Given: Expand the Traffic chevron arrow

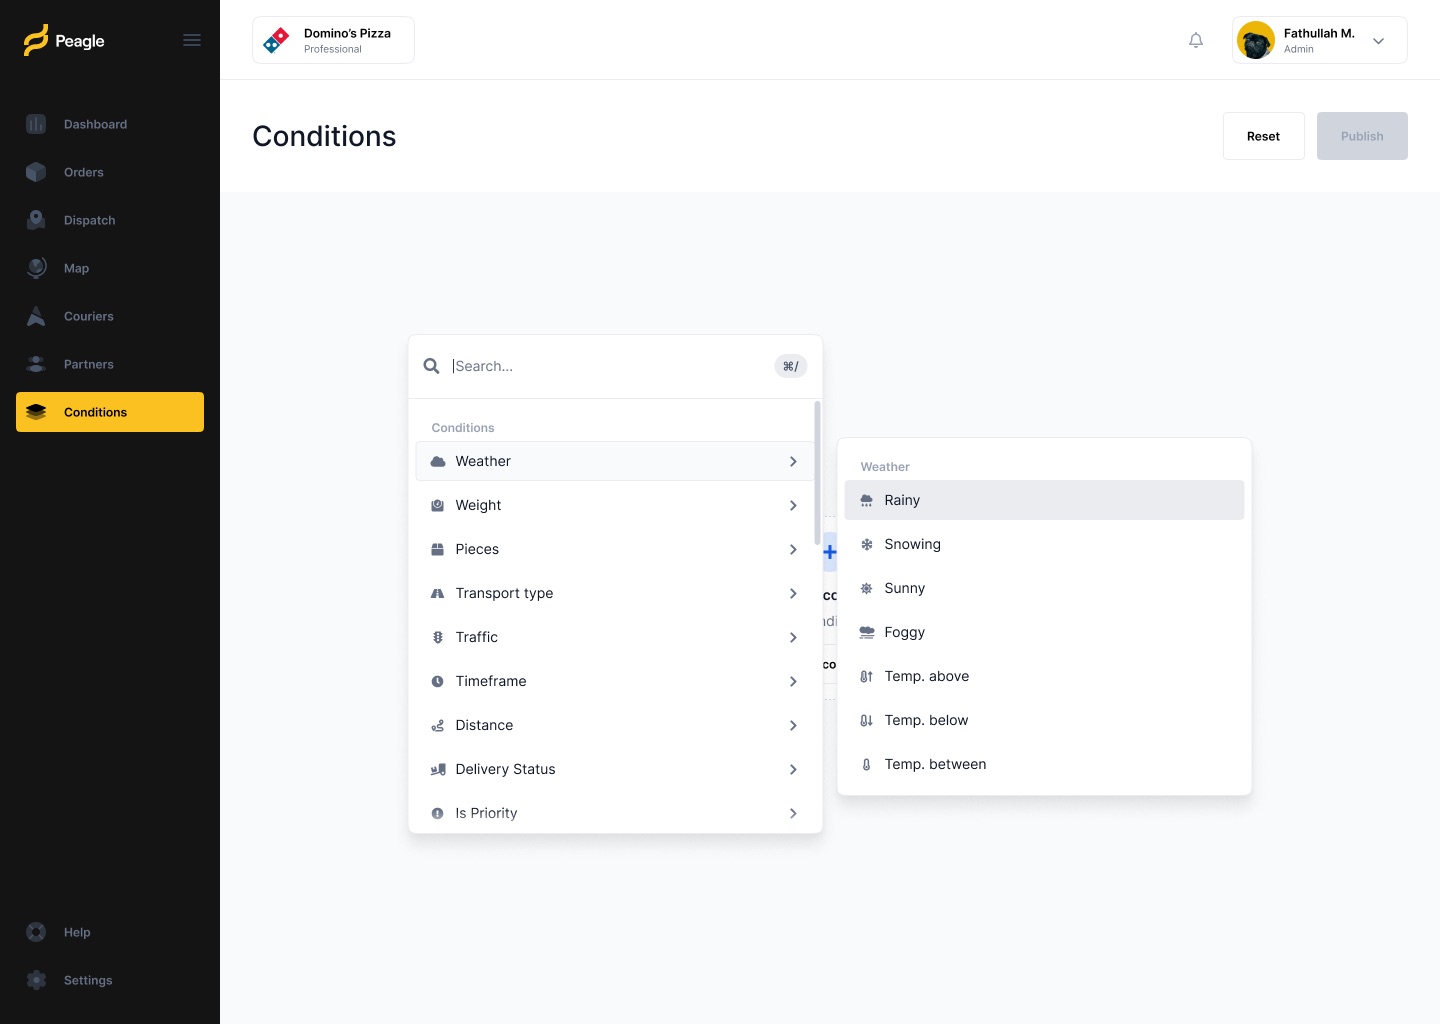Looking at the screenshot, I should pos(793,637).
